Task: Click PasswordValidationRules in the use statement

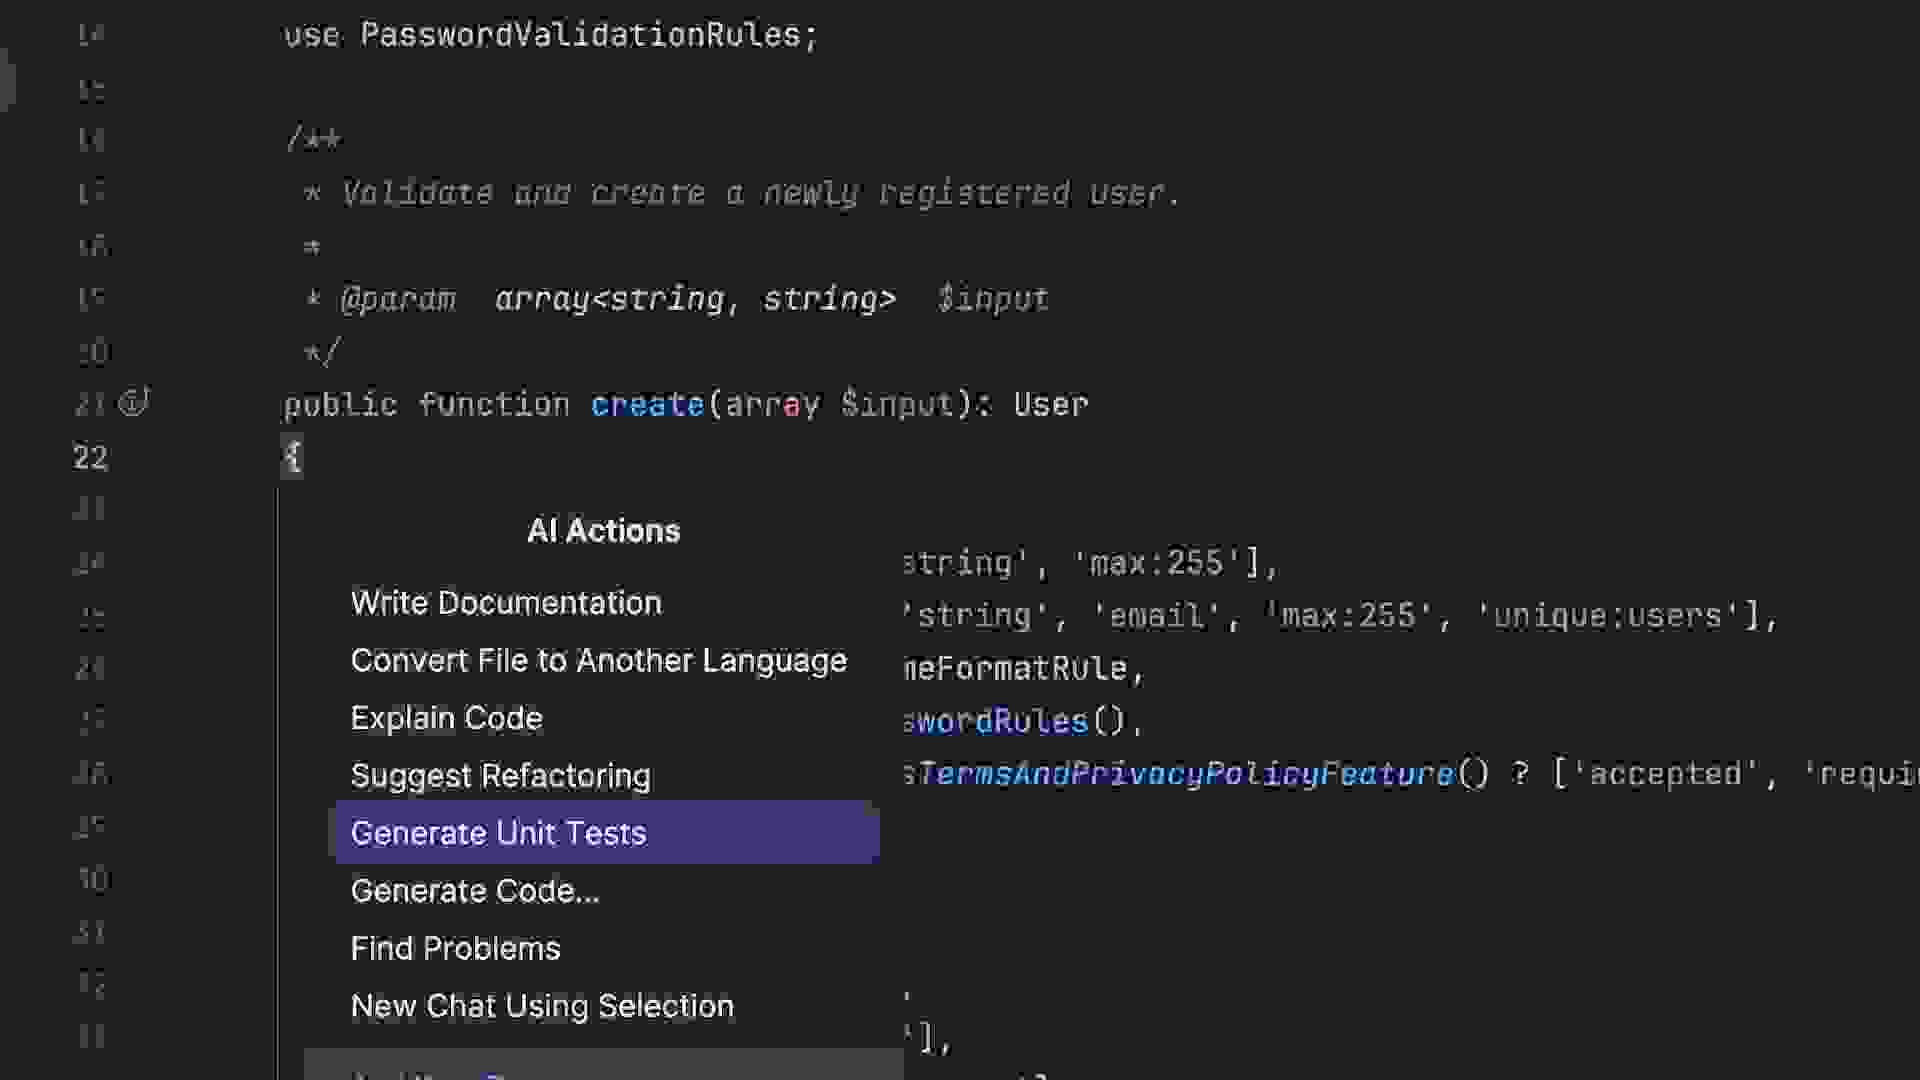Action: 581,35
